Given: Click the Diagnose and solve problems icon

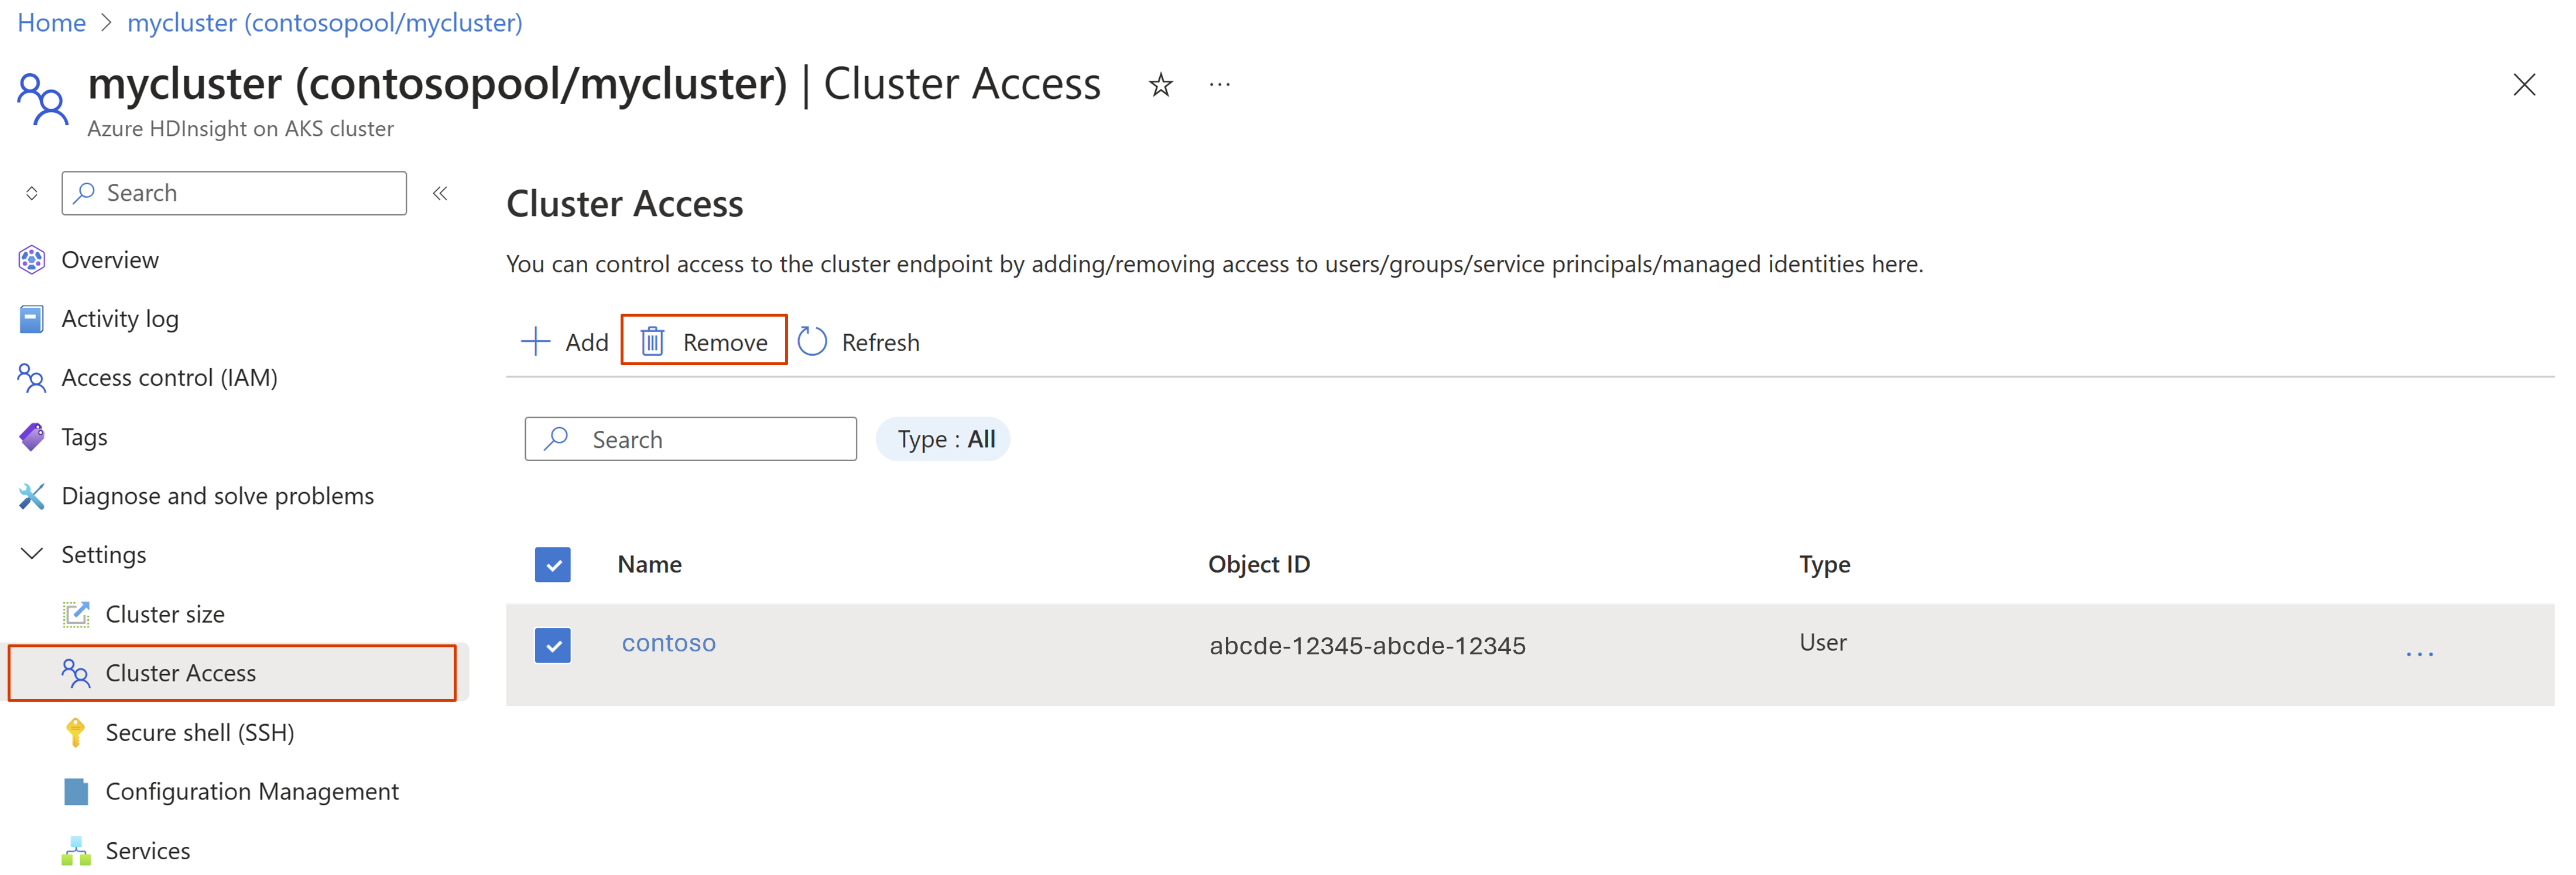Looking at the screenshot, I should click(31, 494).
